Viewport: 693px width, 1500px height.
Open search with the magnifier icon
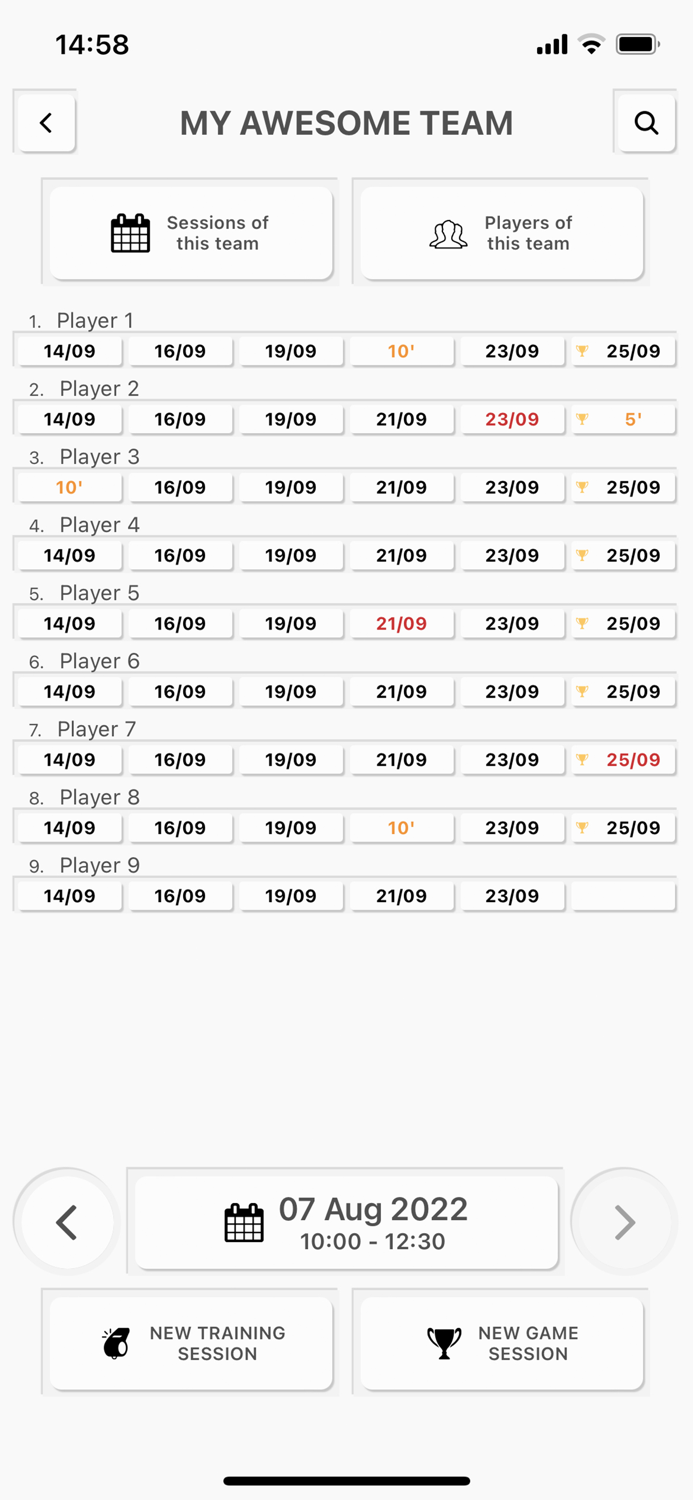point(646,123)
